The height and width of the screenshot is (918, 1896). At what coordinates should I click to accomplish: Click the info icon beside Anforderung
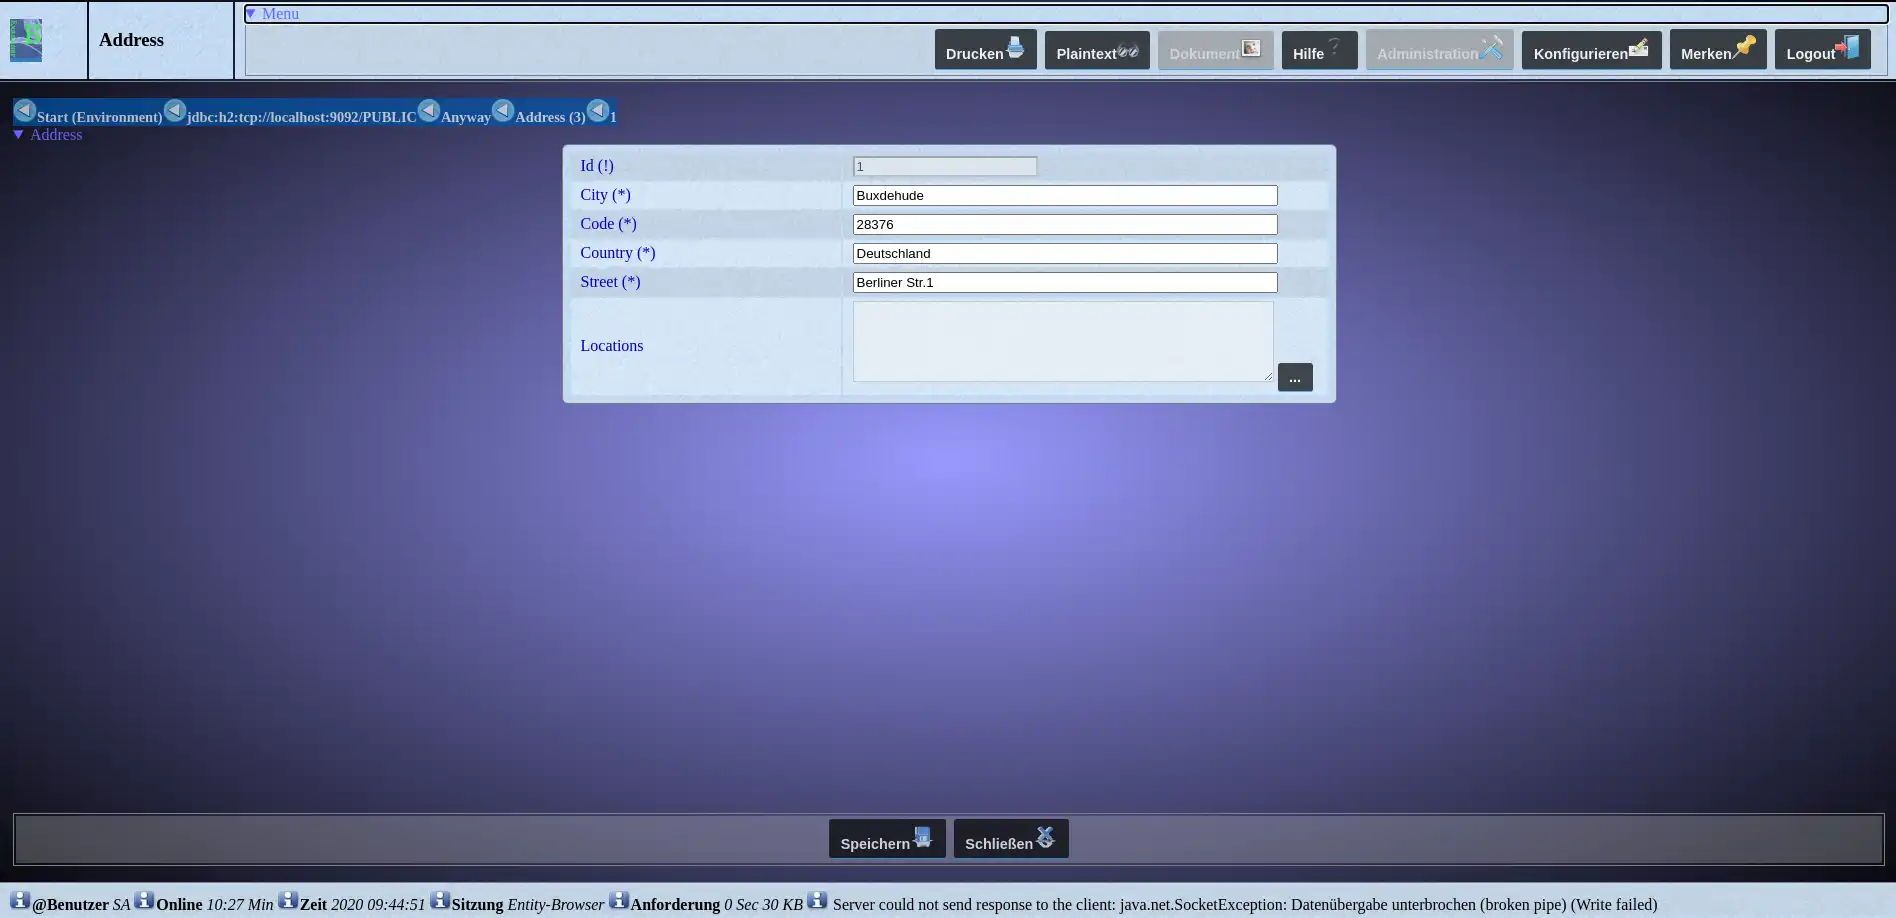(619, 900)
